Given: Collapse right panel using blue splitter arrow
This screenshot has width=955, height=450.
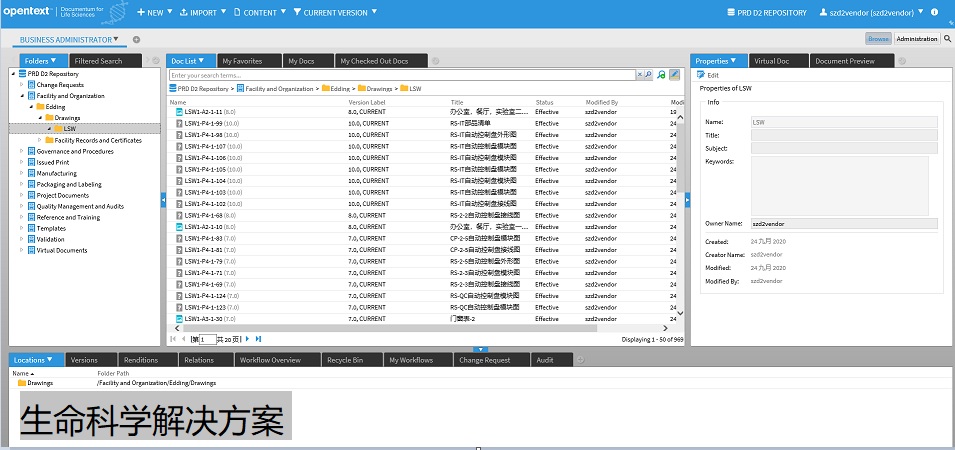Looking at the screenshot, I should coord(687,201).
